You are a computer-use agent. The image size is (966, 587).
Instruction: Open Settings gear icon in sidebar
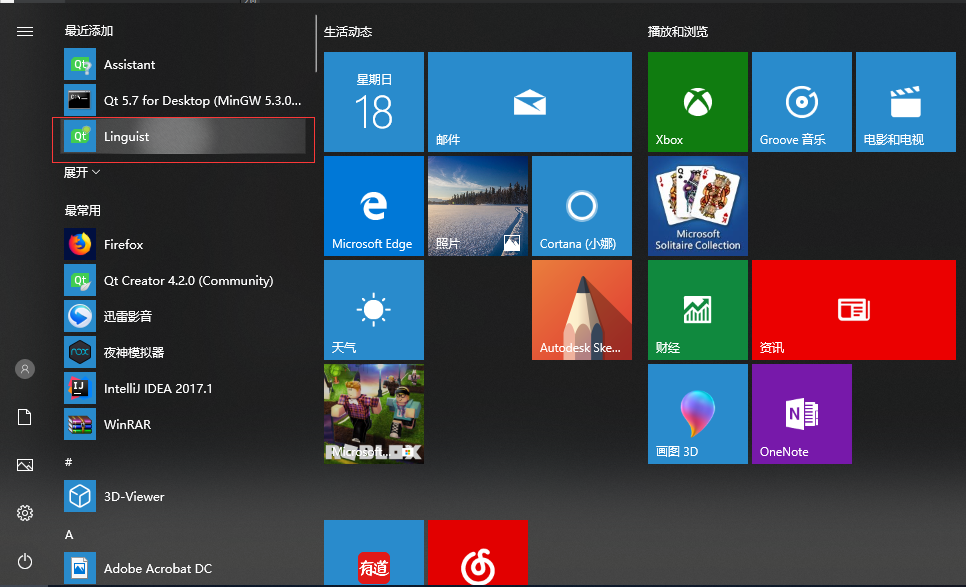[25, 513]
